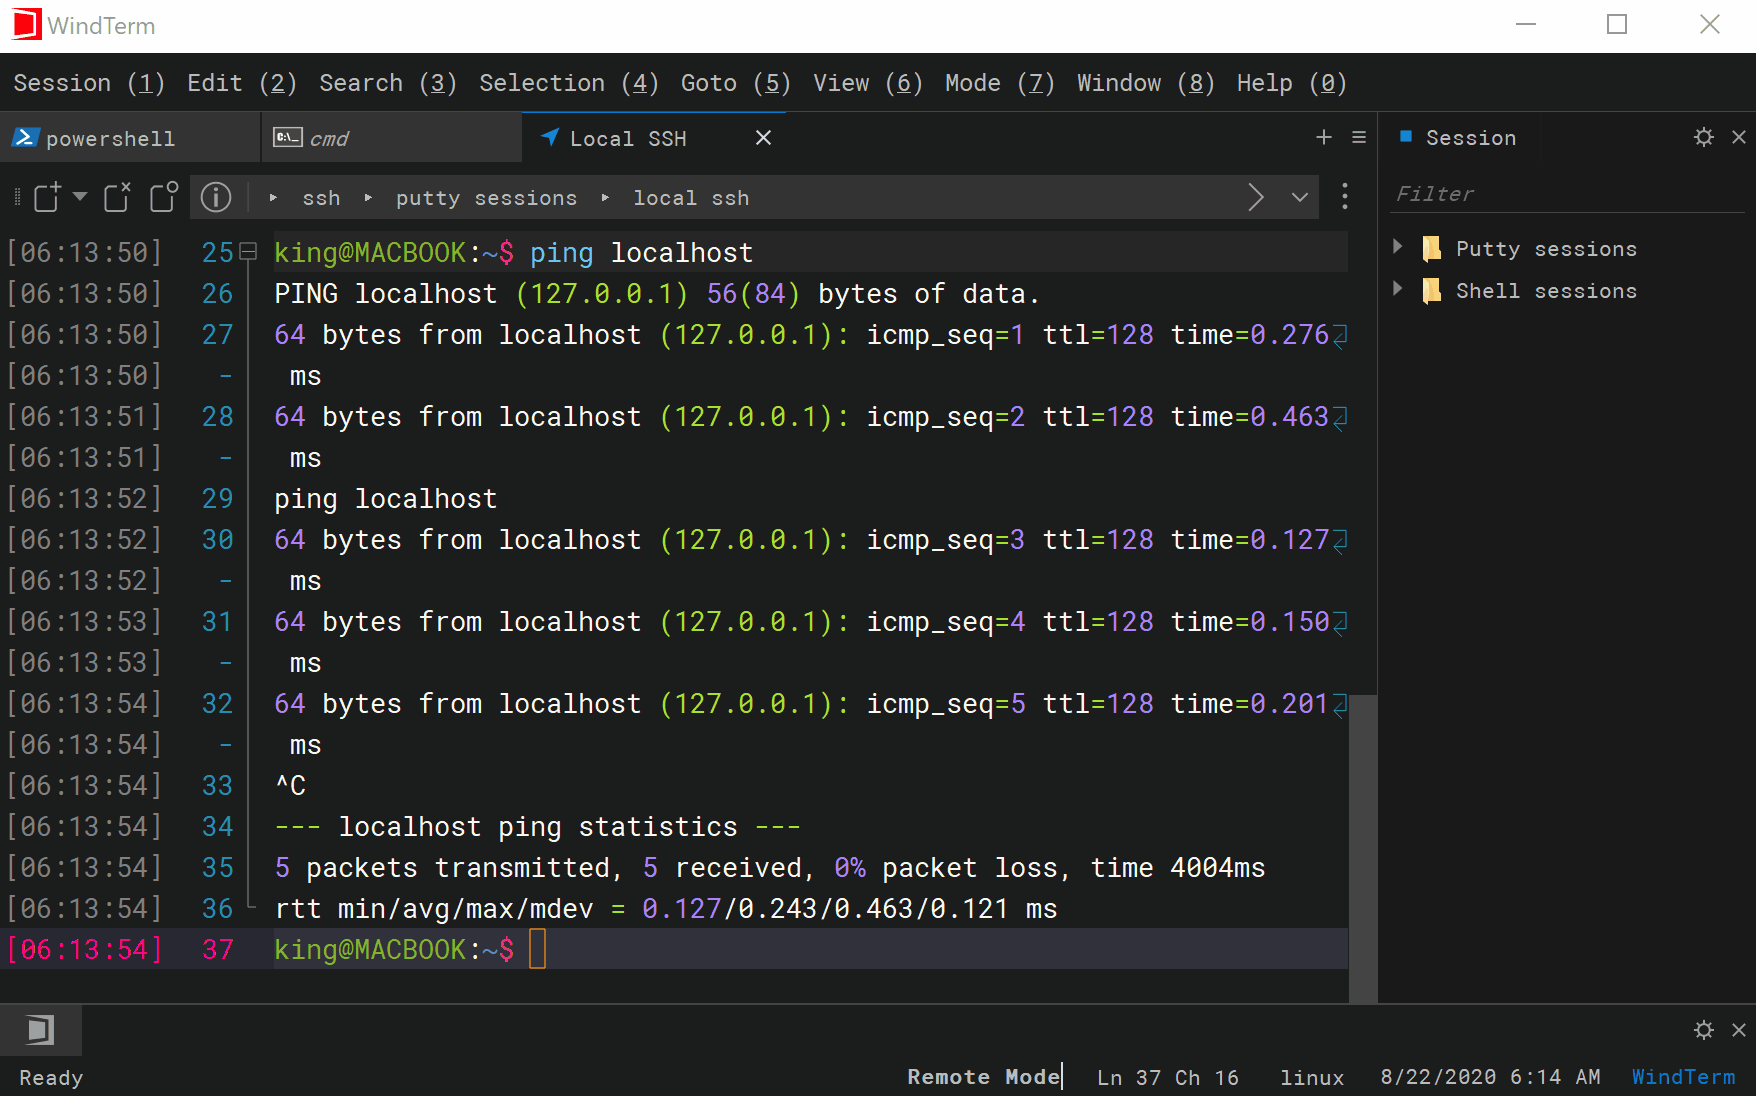
Task: Select the Session panel tab
Action: pos(1459,138)
